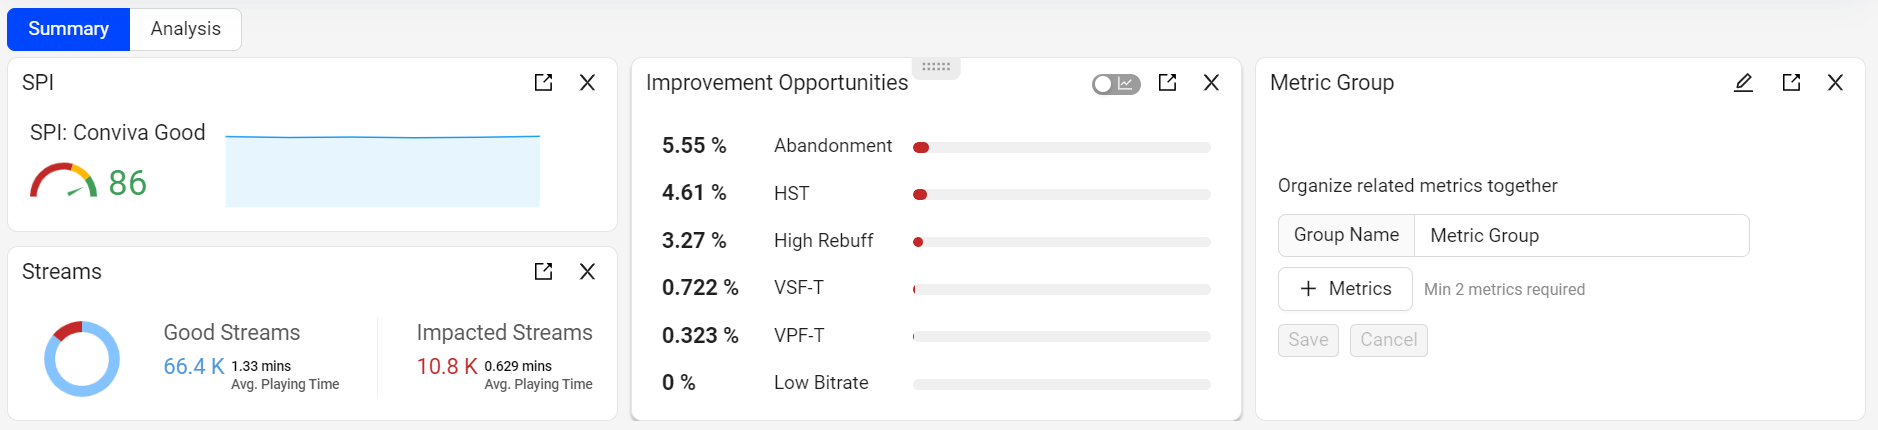
Task: Click the Abandonment percentage bar
Action: click(1061, 148)
